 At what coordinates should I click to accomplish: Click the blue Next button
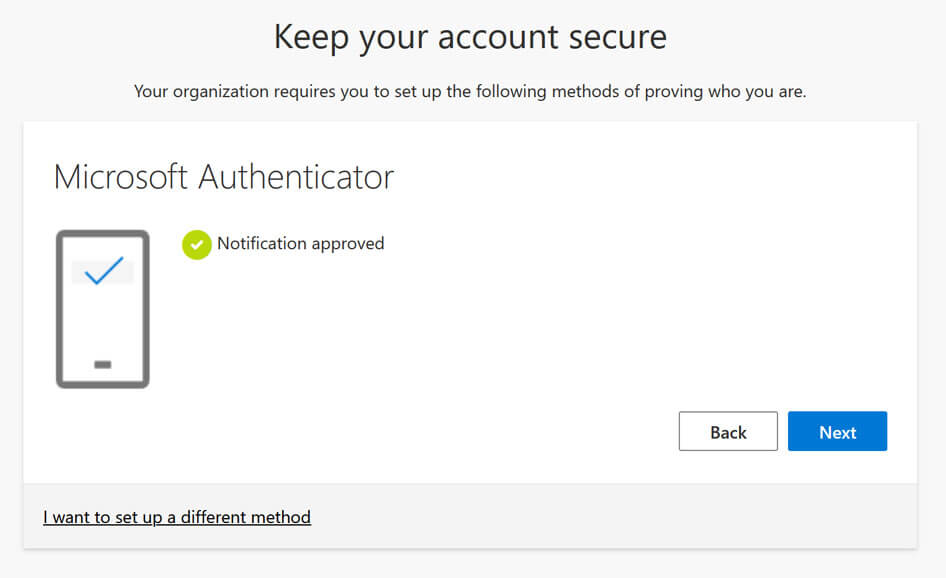[x=837, y=431]
